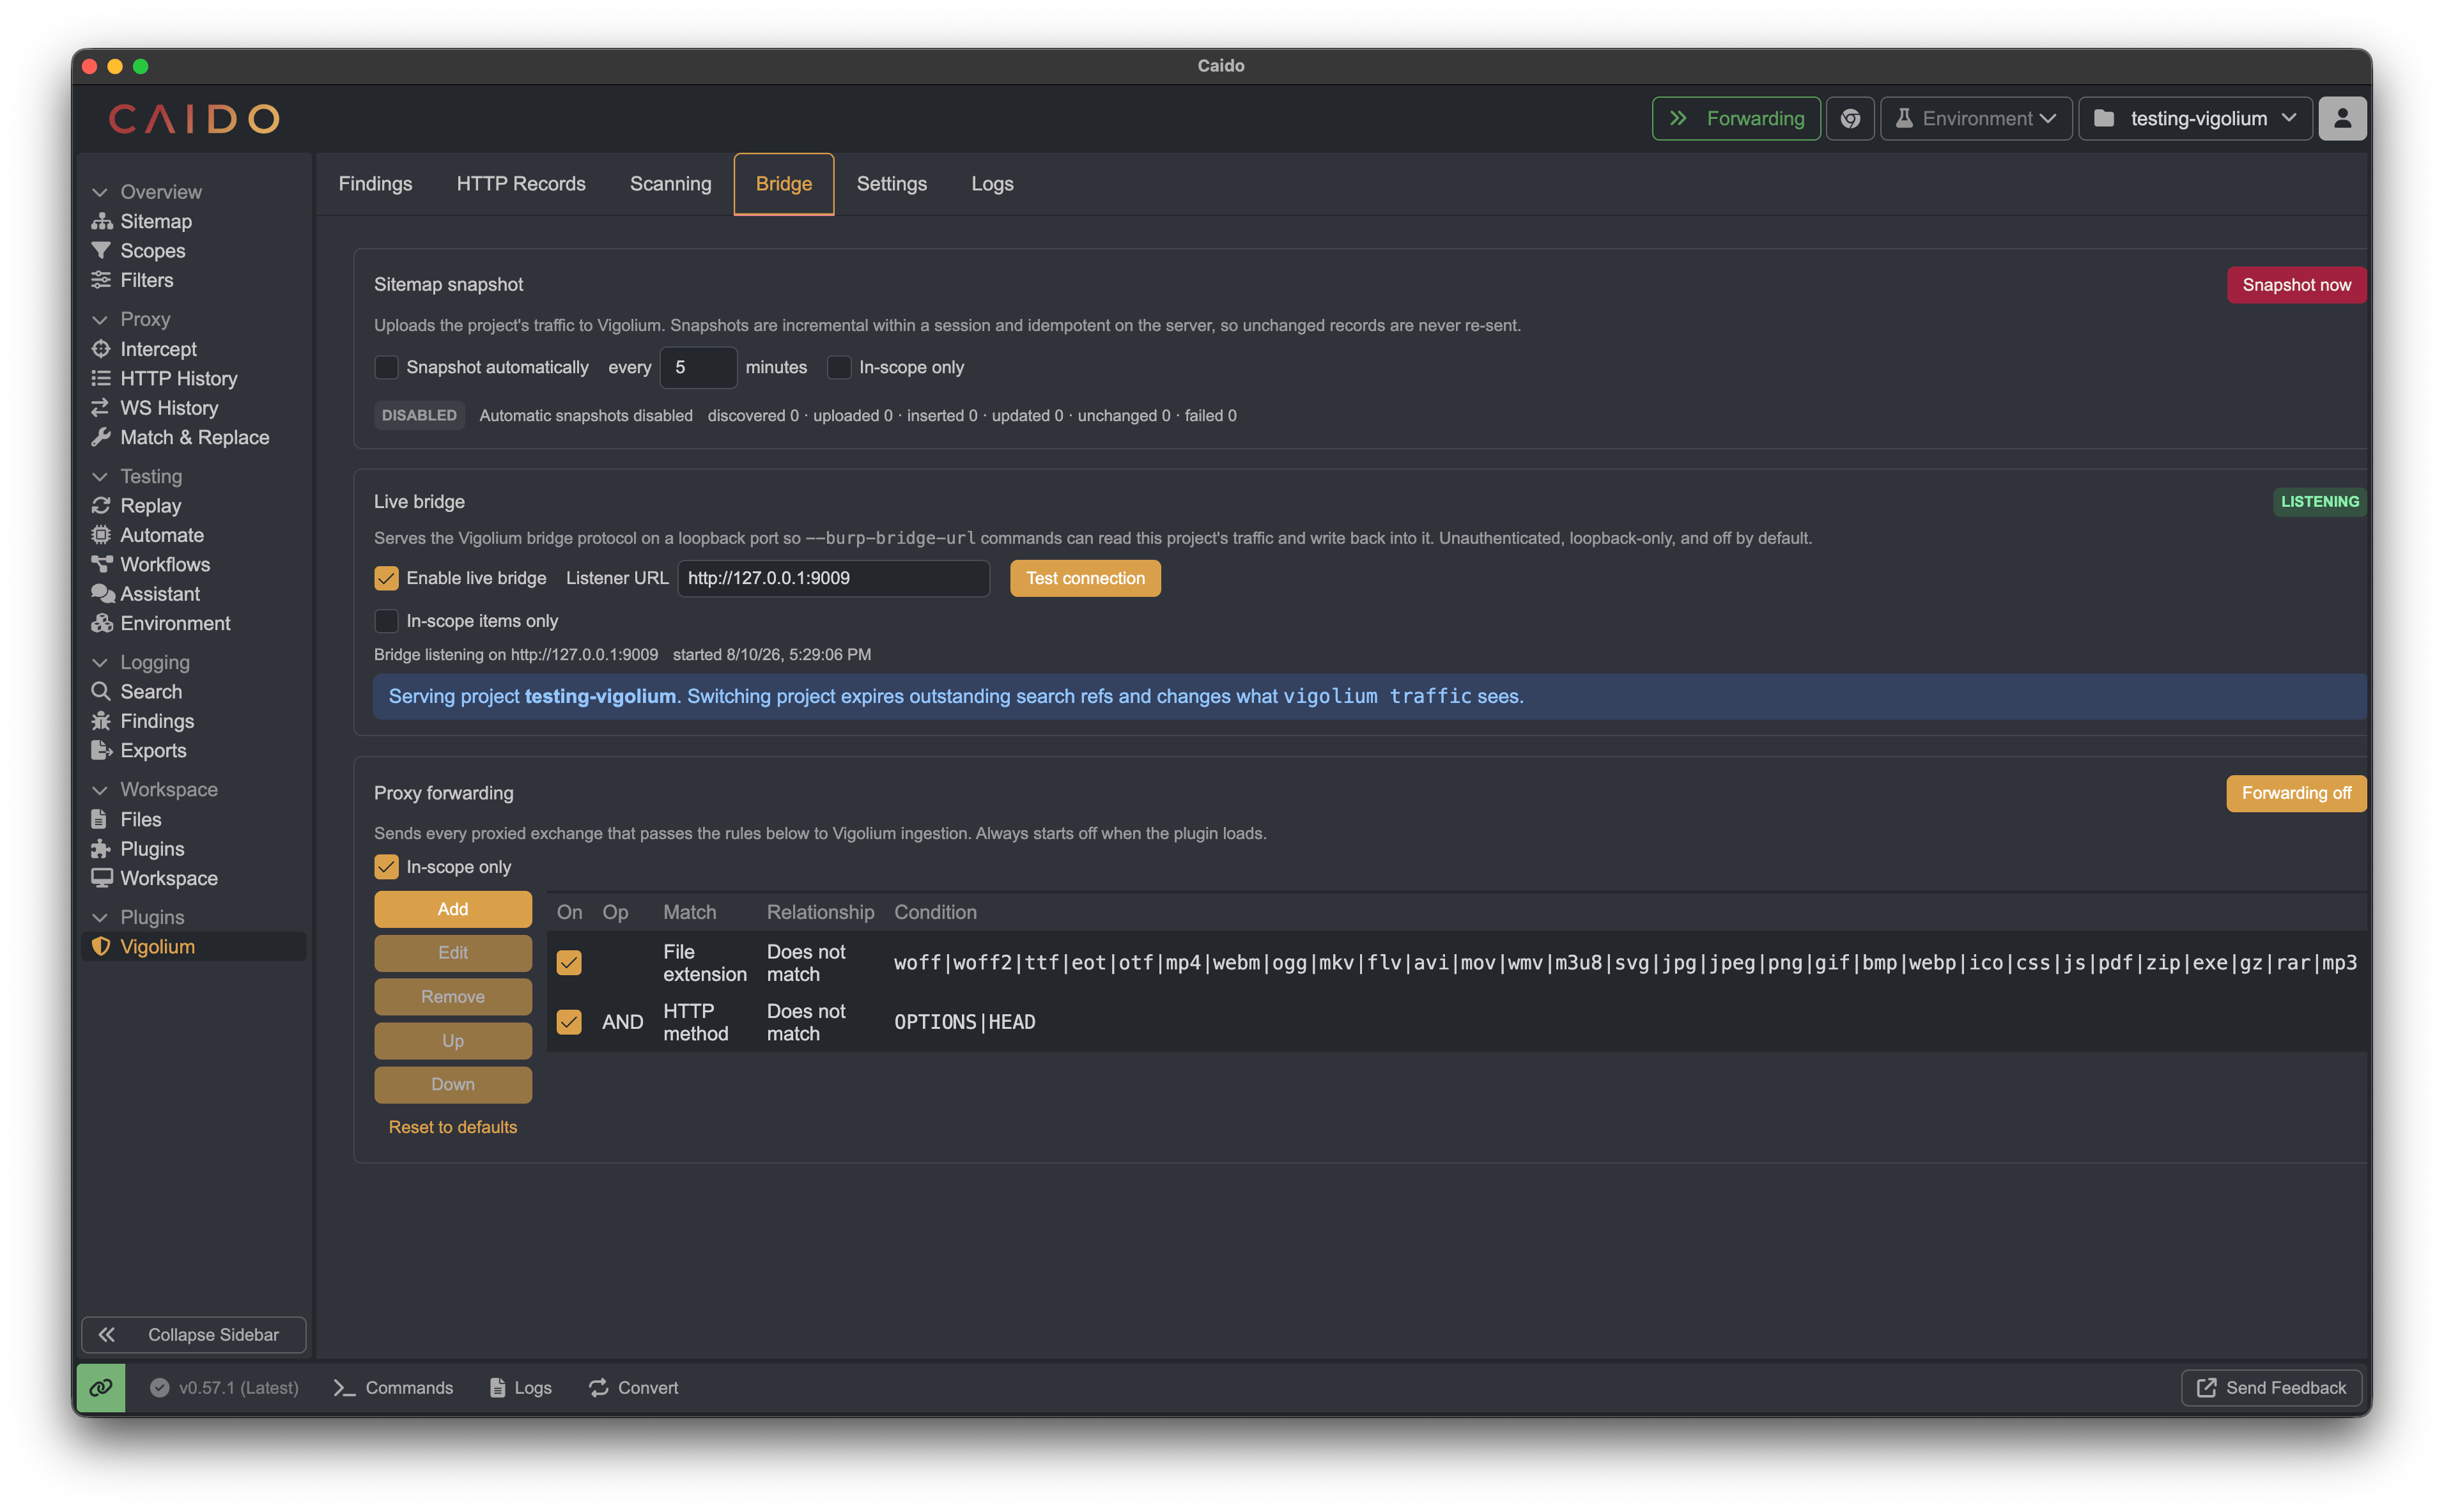
Task: Toggle the green Forwarding intercept button
Action: point(1737,118)
